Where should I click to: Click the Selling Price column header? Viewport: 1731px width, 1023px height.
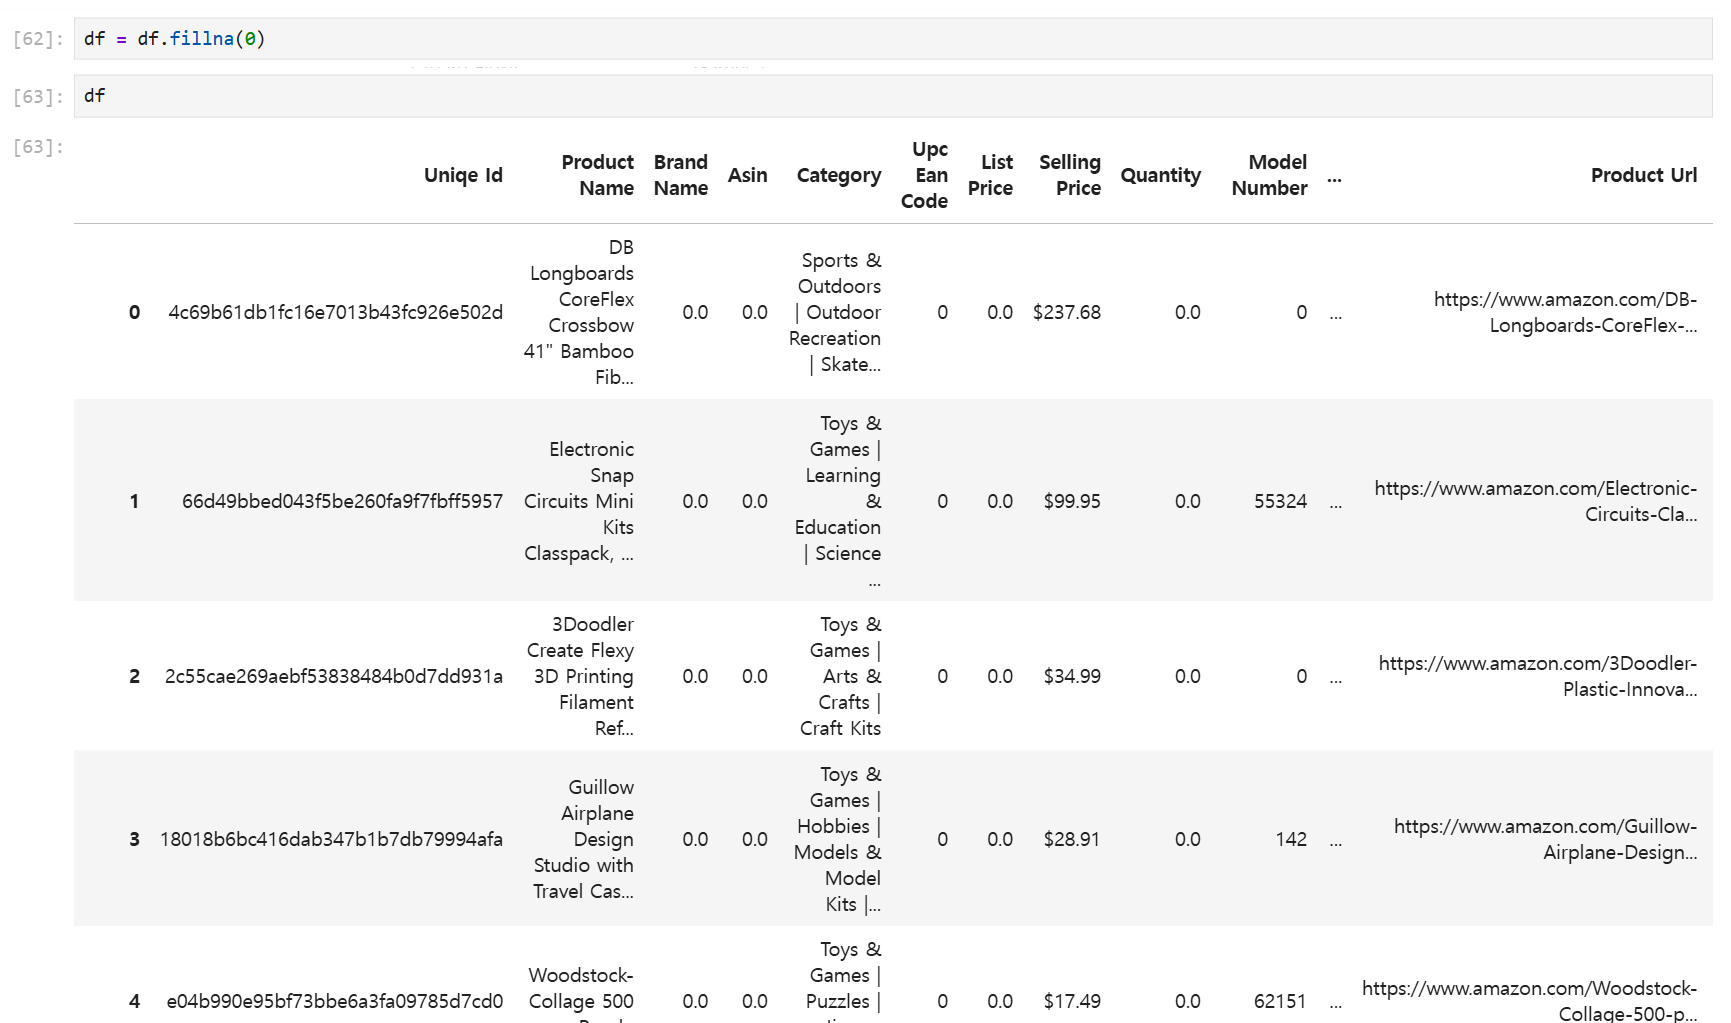pyautogui.click(x=1069, y=175)
